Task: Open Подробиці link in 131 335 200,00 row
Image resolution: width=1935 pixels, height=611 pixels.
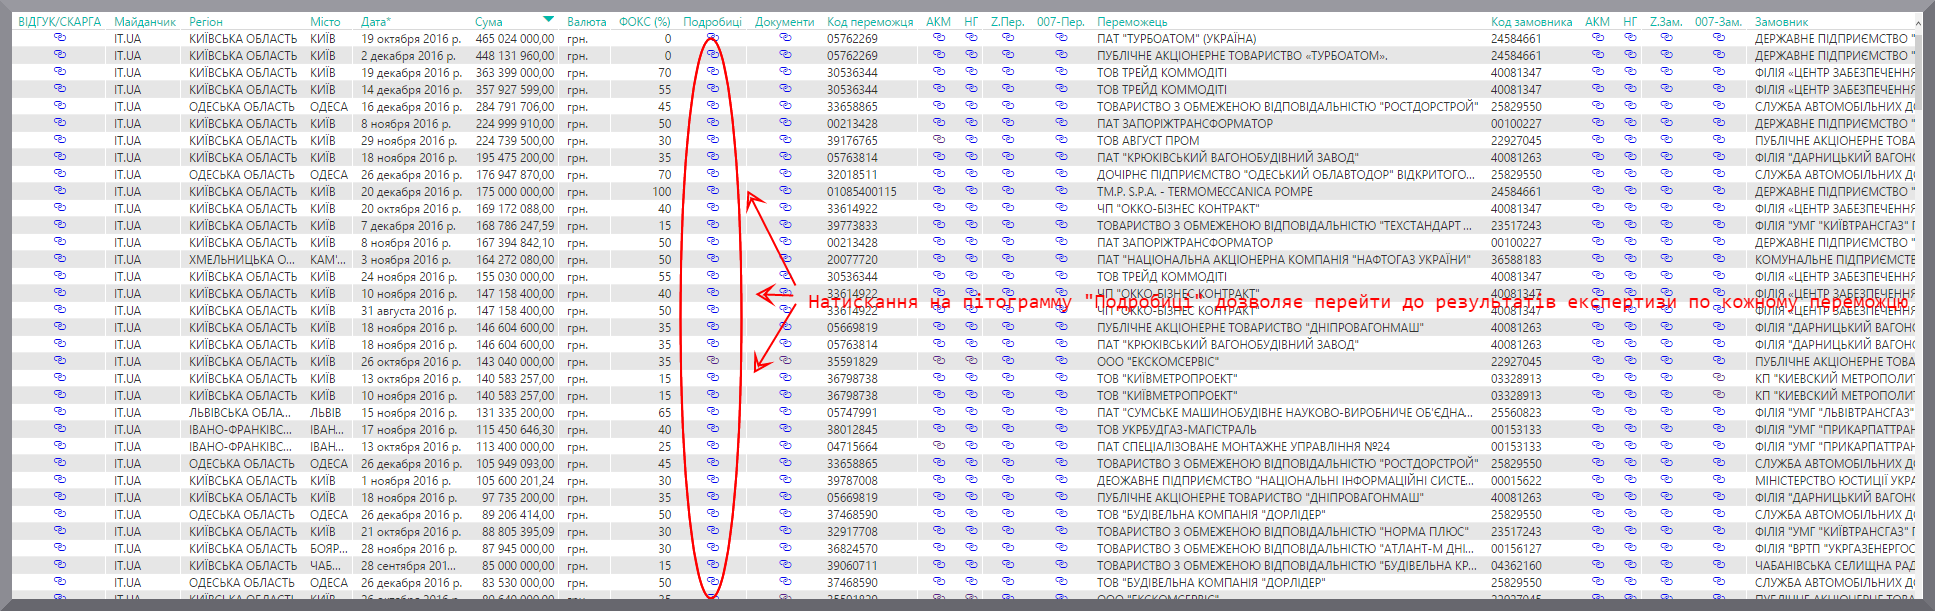Action: pyautogui.click(x=712, y=412)
